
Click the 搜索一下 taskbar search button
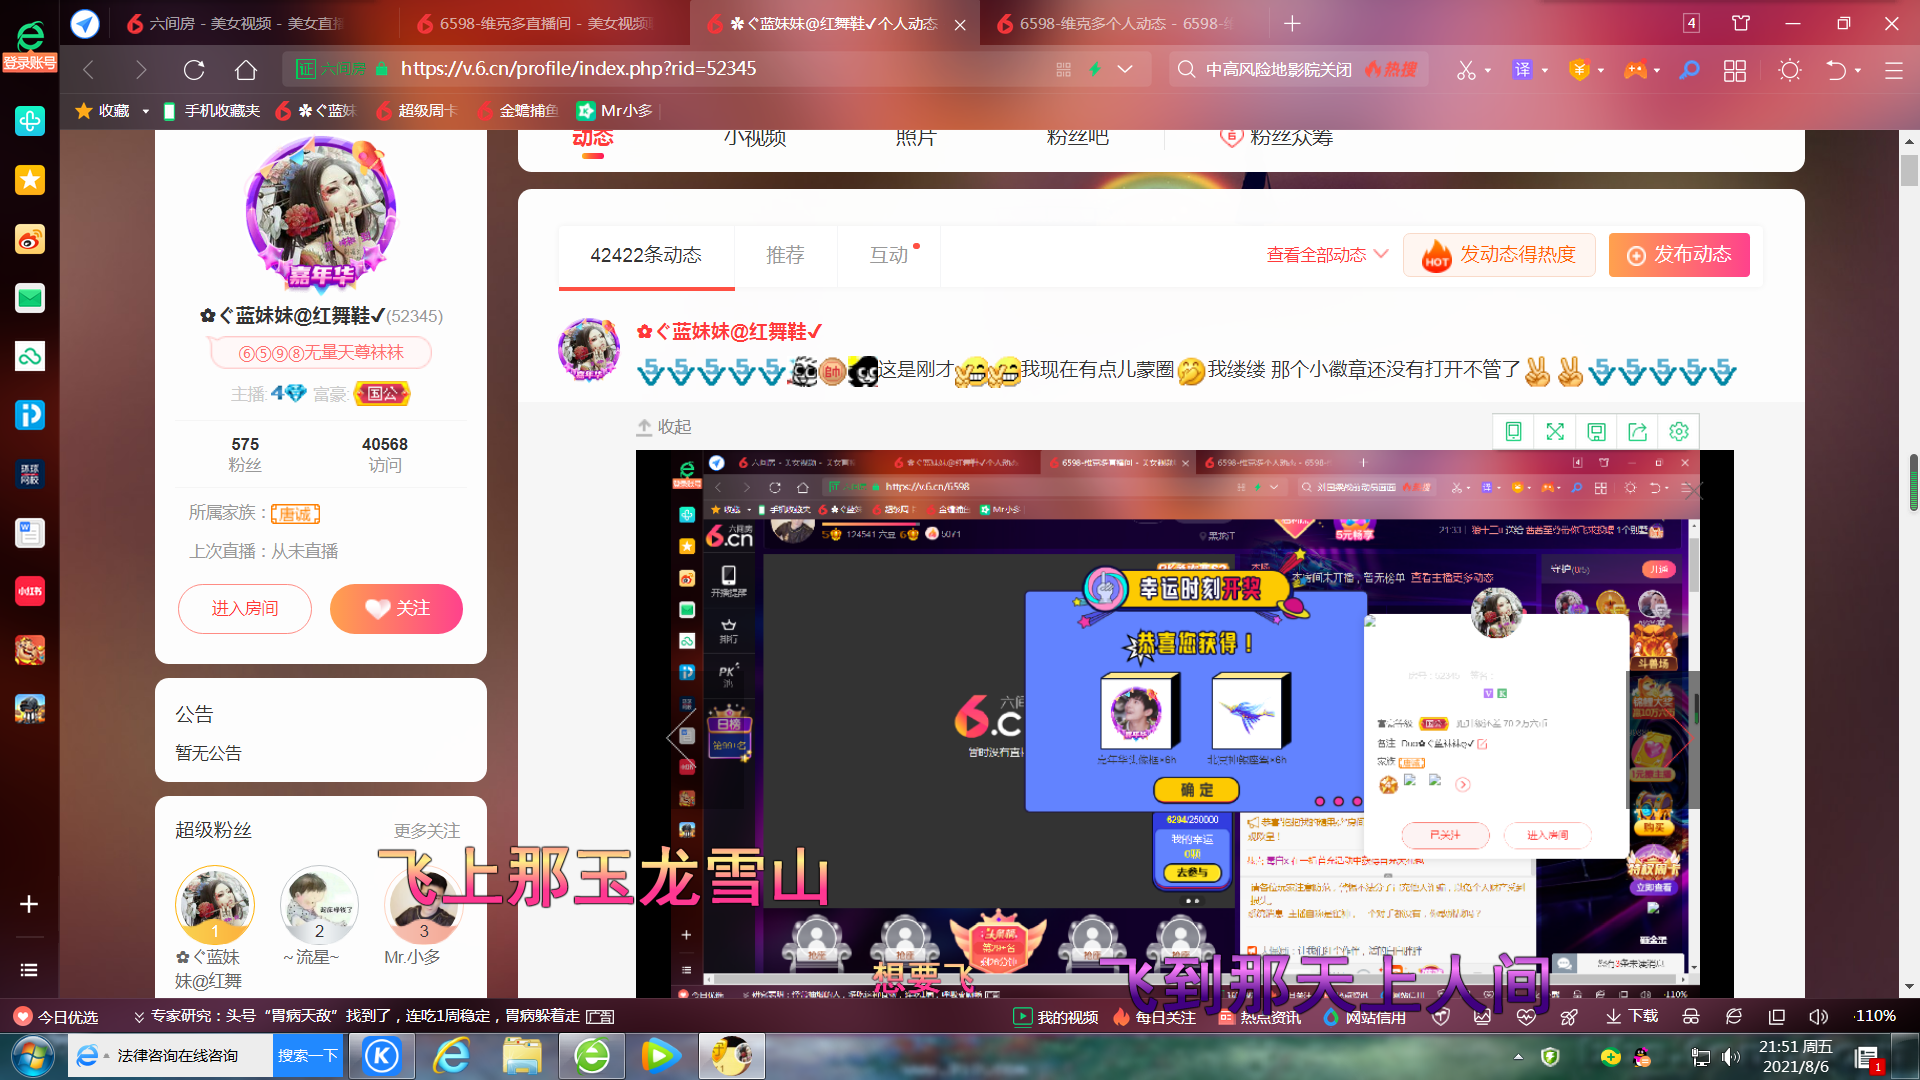click(307, 1056)
